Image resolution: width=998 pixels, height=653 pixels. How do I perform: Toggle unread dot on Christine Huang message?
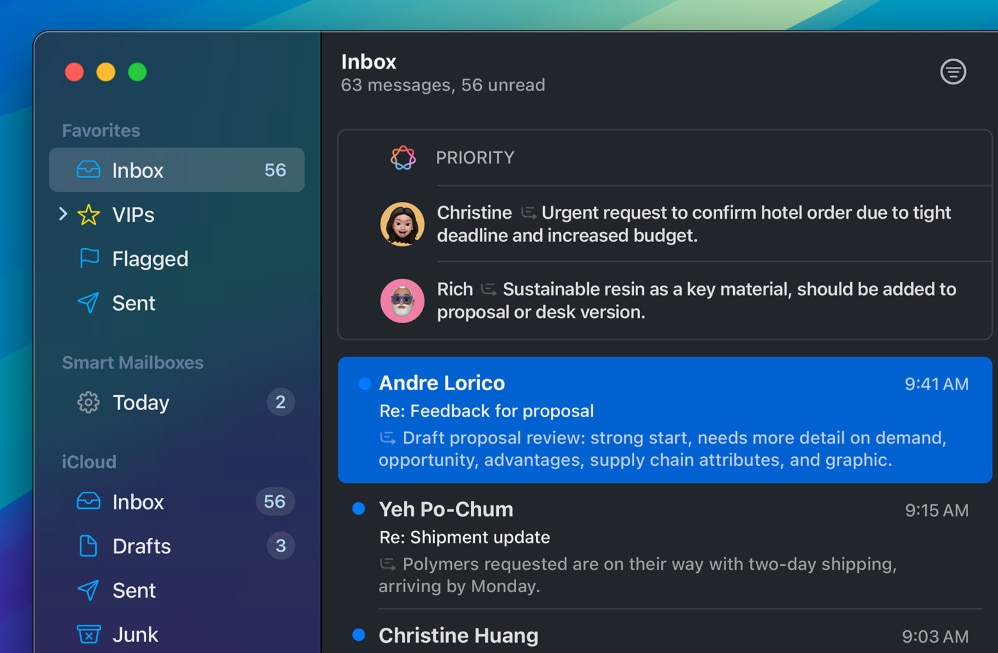coord(358,635)
